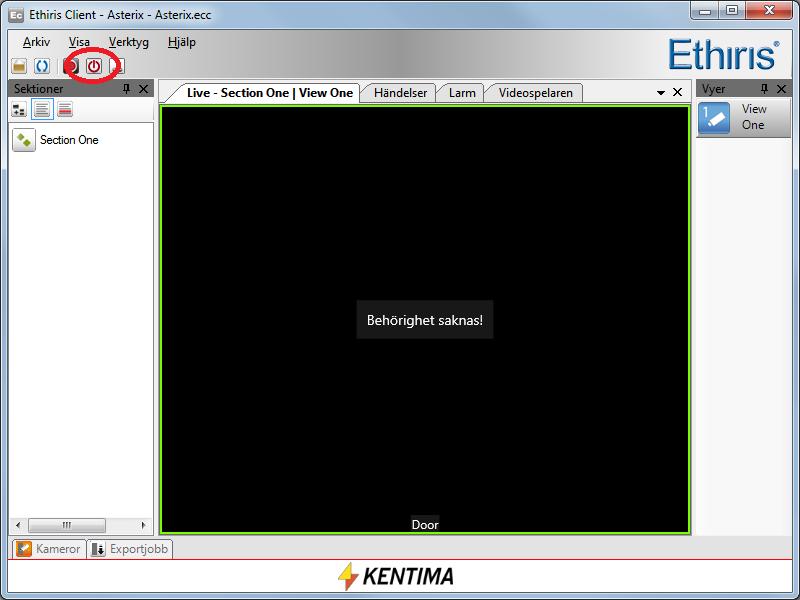Open the Hjälp menu
Viewport: 800px width, 600px height.
[182, 42]
